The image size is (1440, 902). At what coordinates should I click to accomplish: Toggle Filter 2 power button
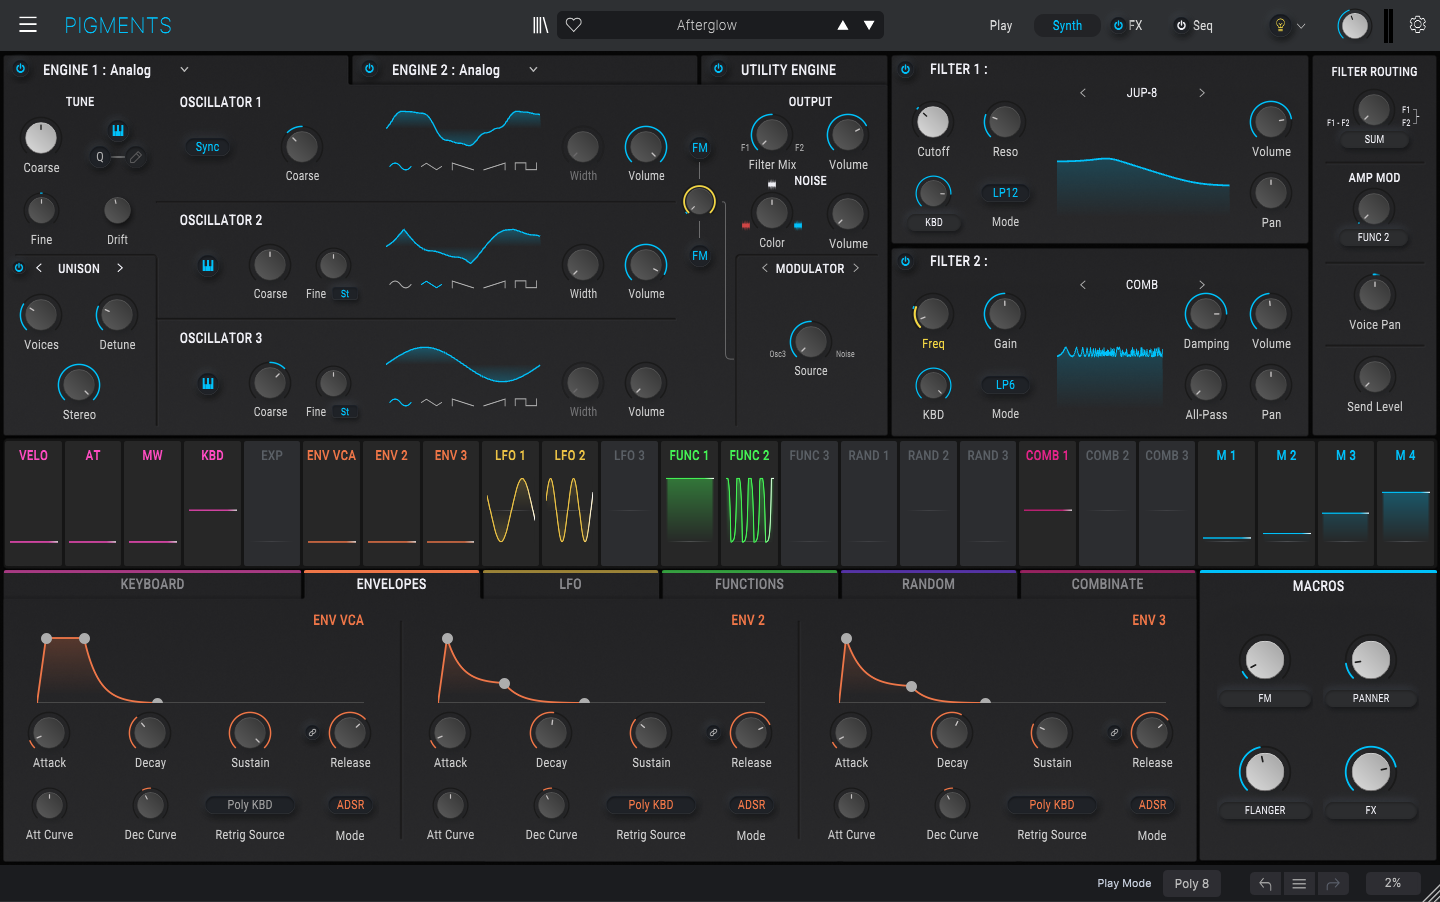coord(906,262)
